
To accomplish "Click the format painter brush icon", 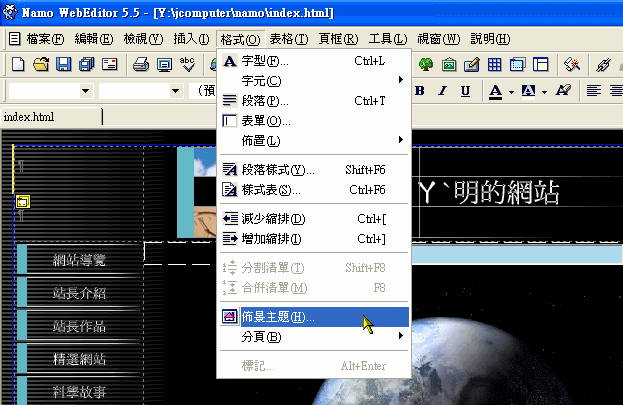I will [563, 90].
